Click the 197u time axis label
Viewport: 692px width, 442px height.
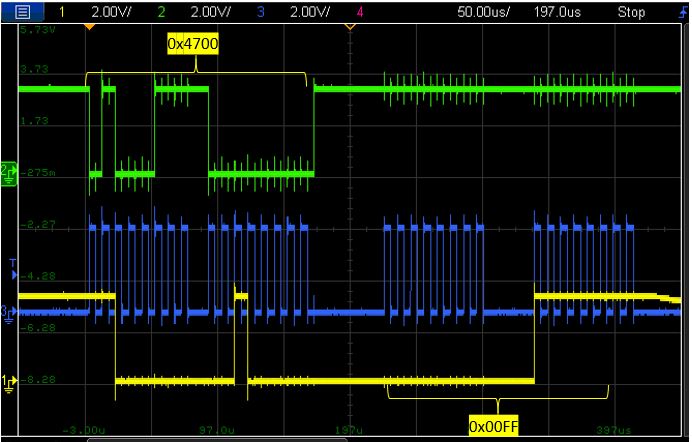[349, 430]
